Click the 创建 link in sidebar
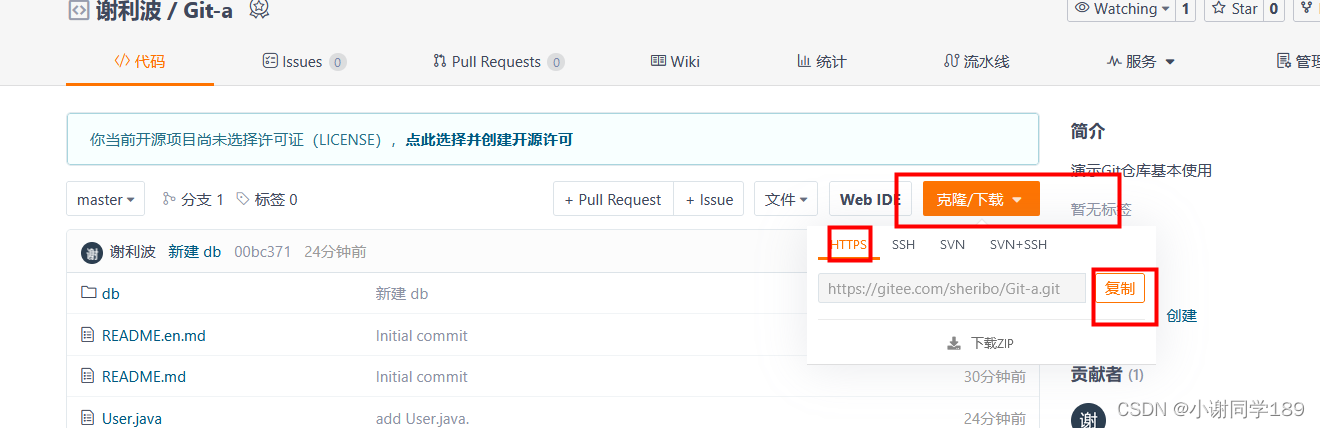 pyautogui.click(x=1181, y=315)
